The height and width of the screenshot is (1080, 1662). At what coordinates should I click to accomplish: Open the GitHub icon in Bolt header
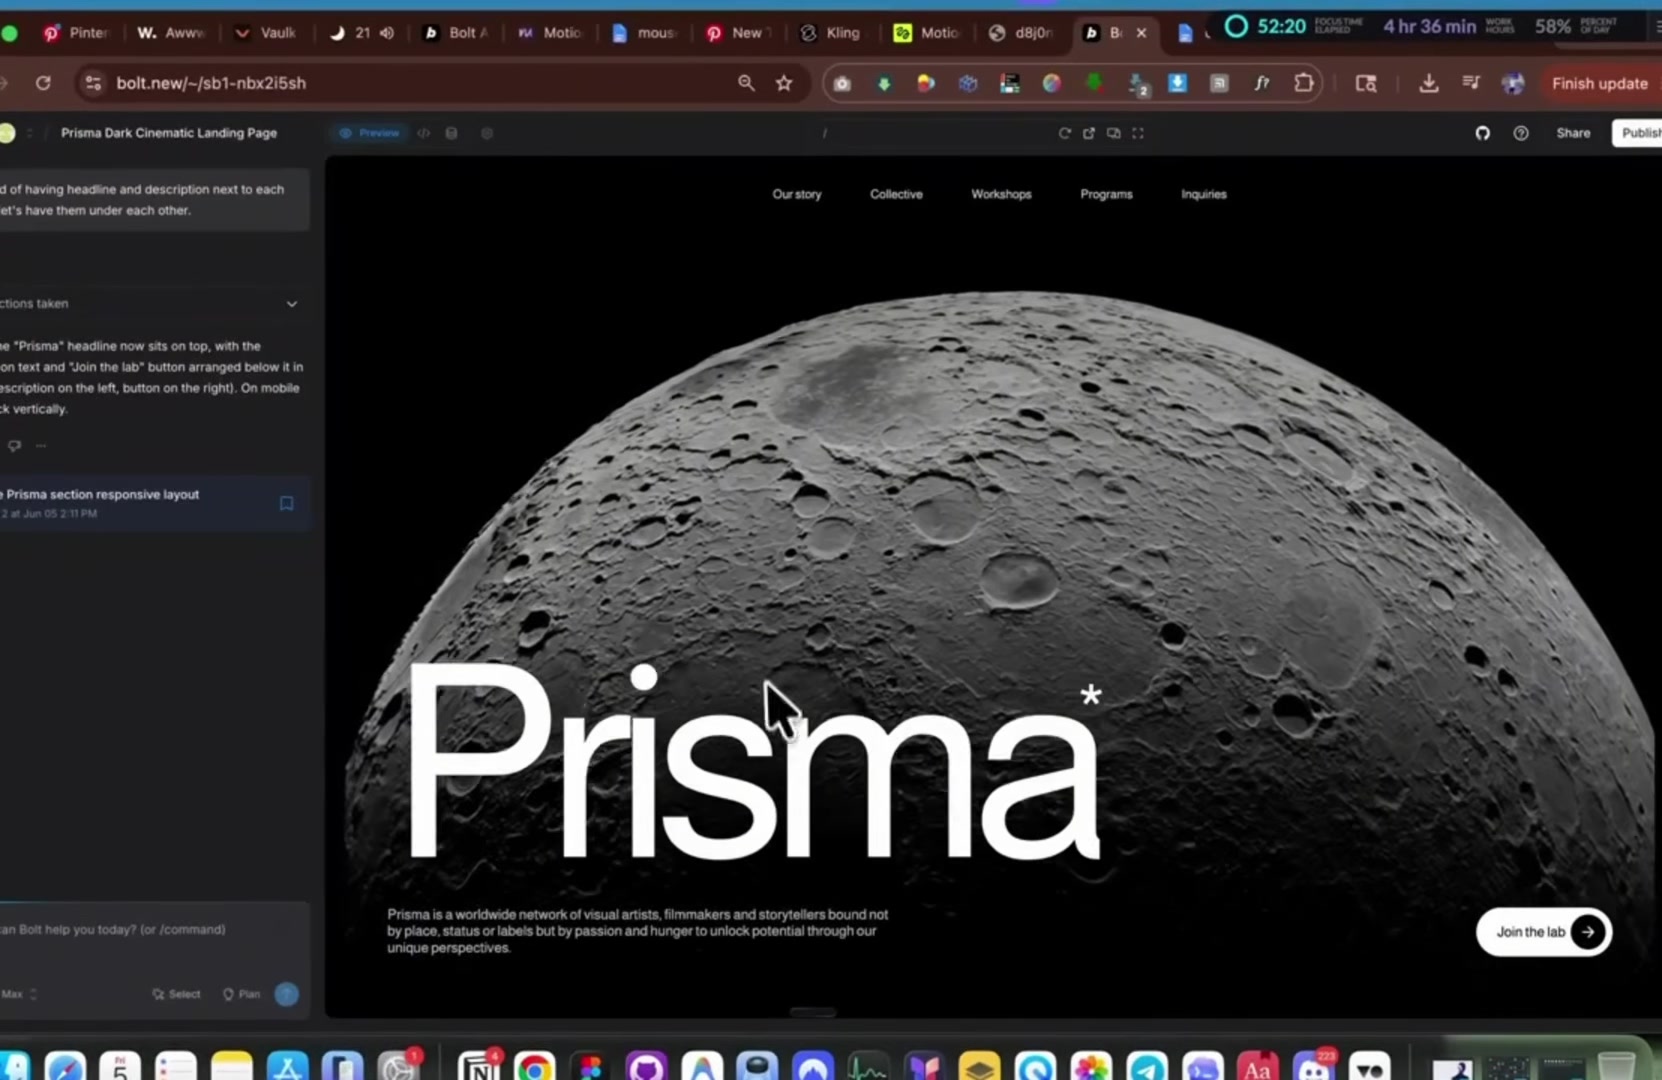pos(1482,133)
